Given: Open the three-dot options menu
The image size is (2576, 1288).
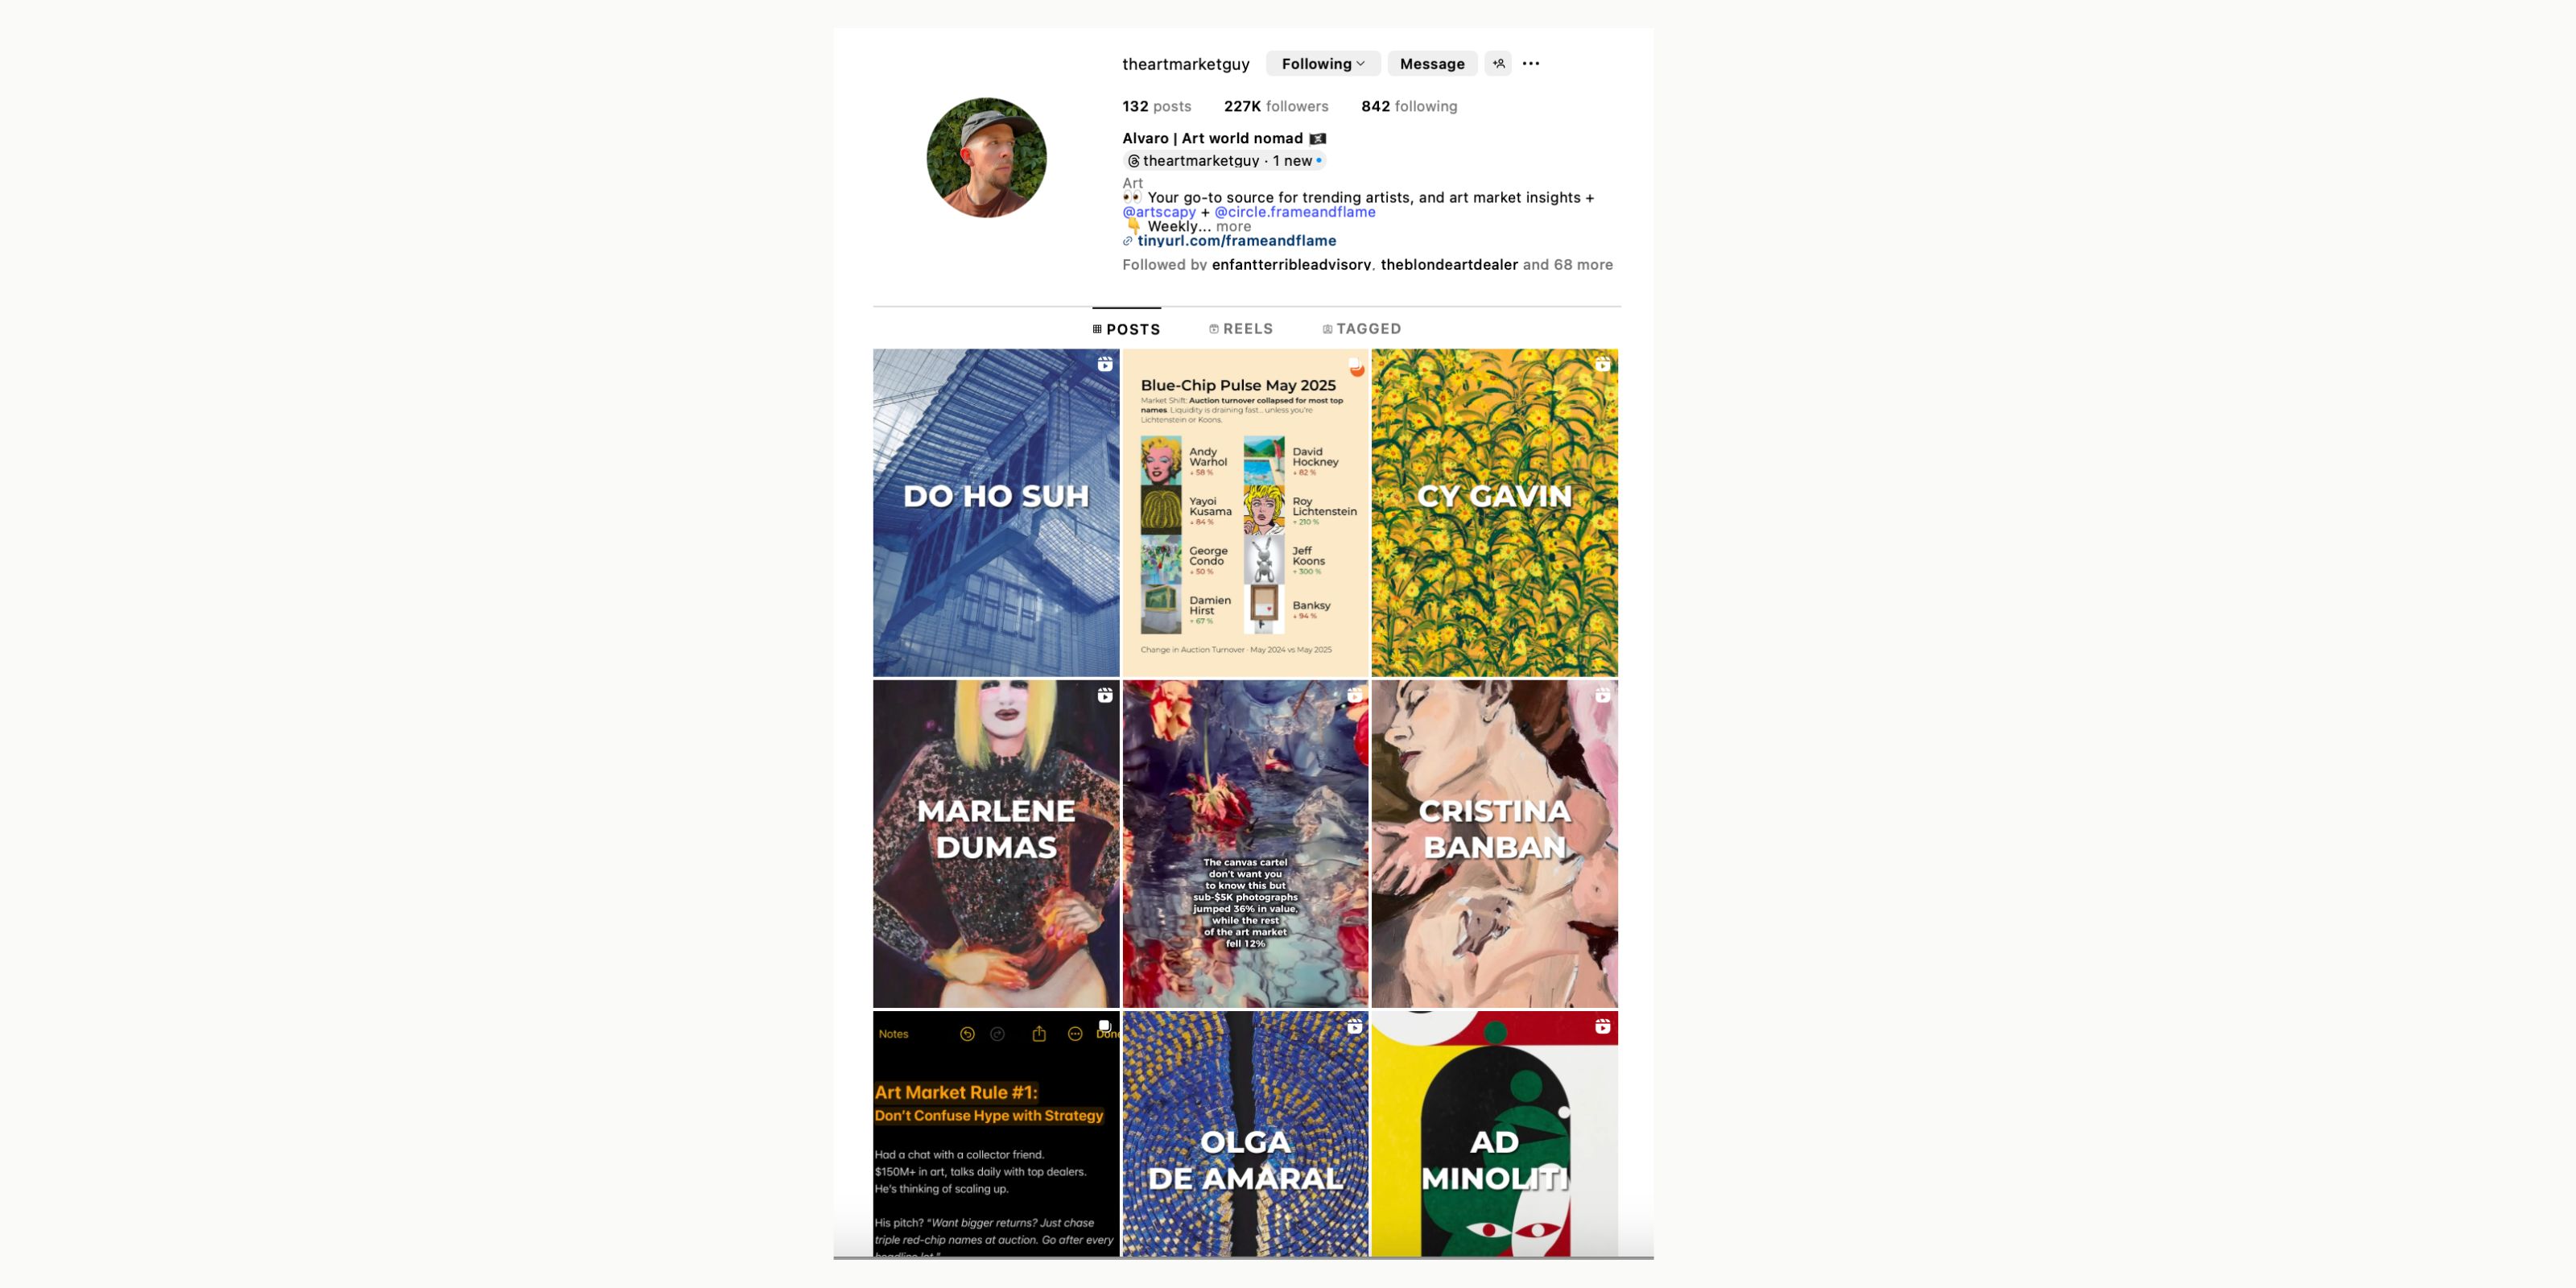Looking at the screenshot, I should pos(1530,64).
